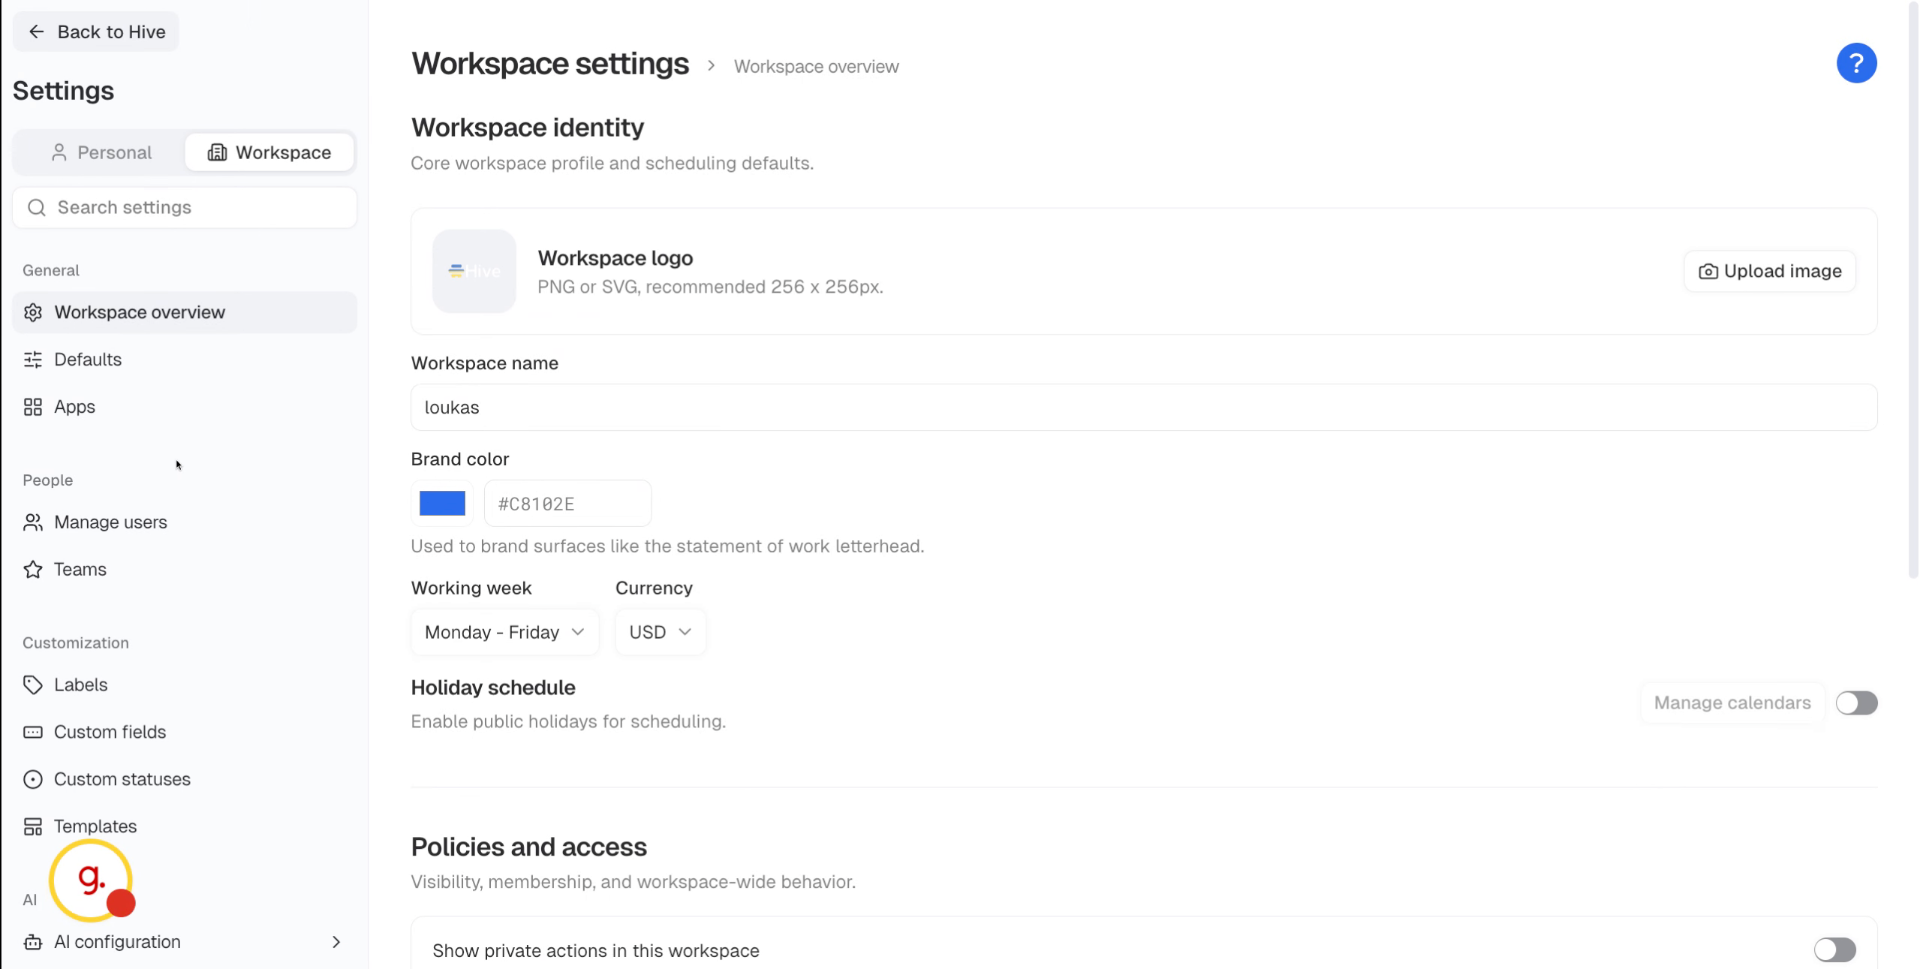This screenshot has width=1920, height=969.
Task: Click the Workspace logo thumbnail
Action: point(474,272)
